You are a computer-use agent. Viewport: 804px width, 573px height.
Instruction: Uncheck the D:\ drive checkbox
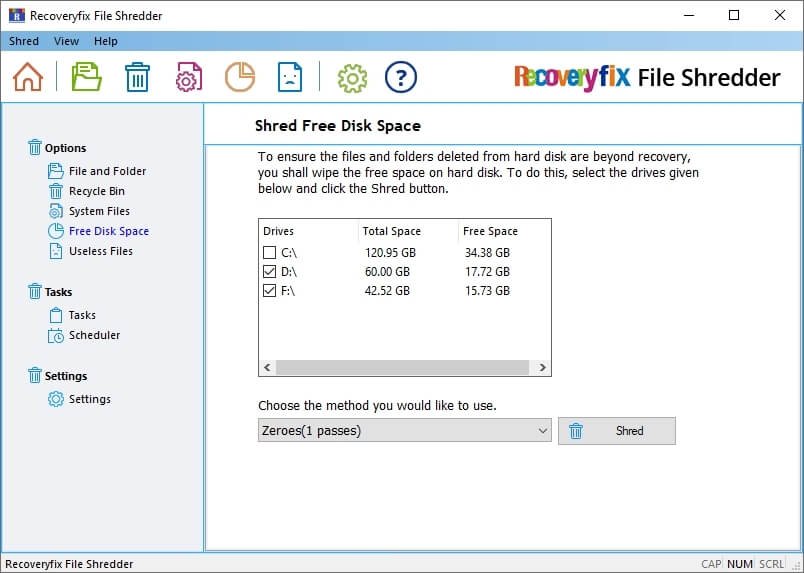270,272
